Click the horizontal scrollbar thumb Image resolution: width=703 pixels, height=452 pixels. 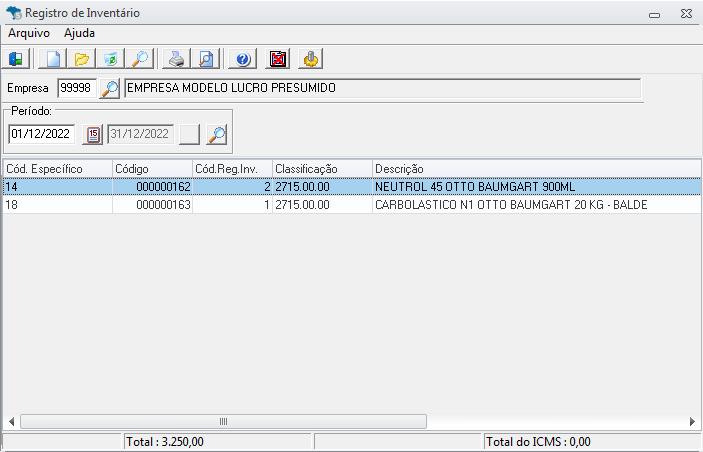click(x=223, y=422)
